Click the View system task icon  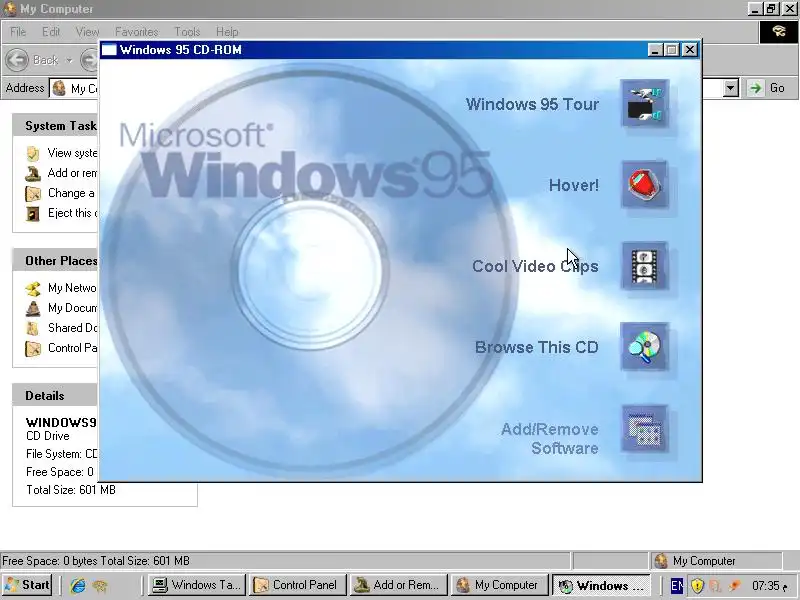tap(33, 153)
